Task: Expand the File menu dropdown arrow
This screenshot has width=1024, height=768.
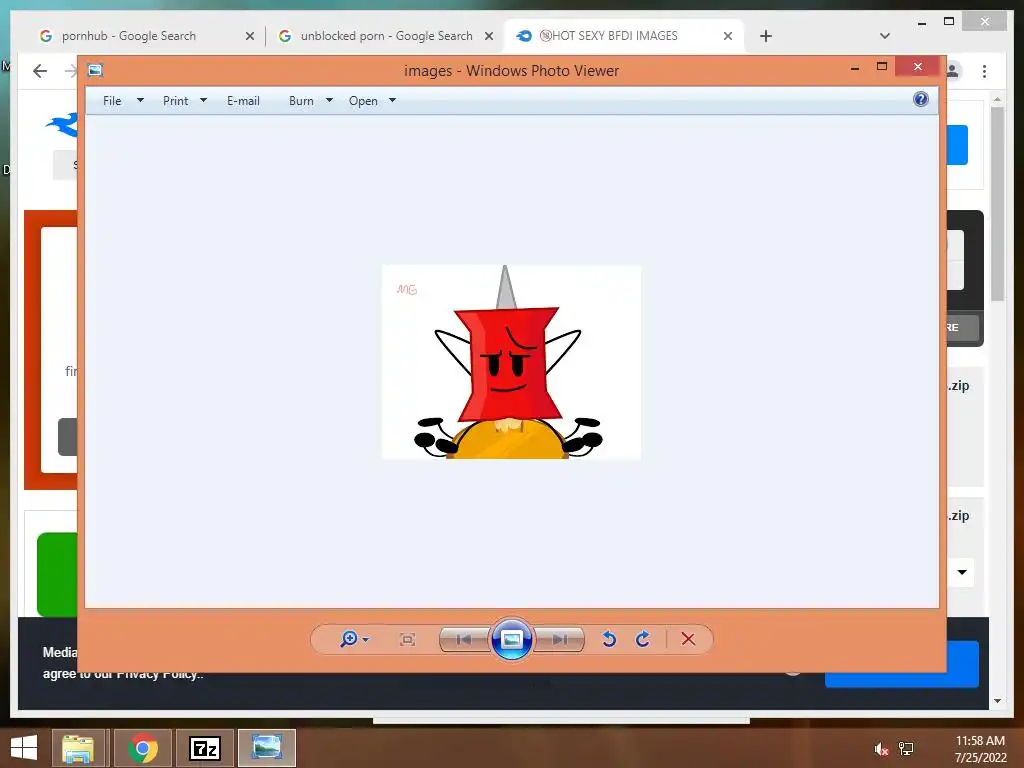Action: tap(140, 100)
